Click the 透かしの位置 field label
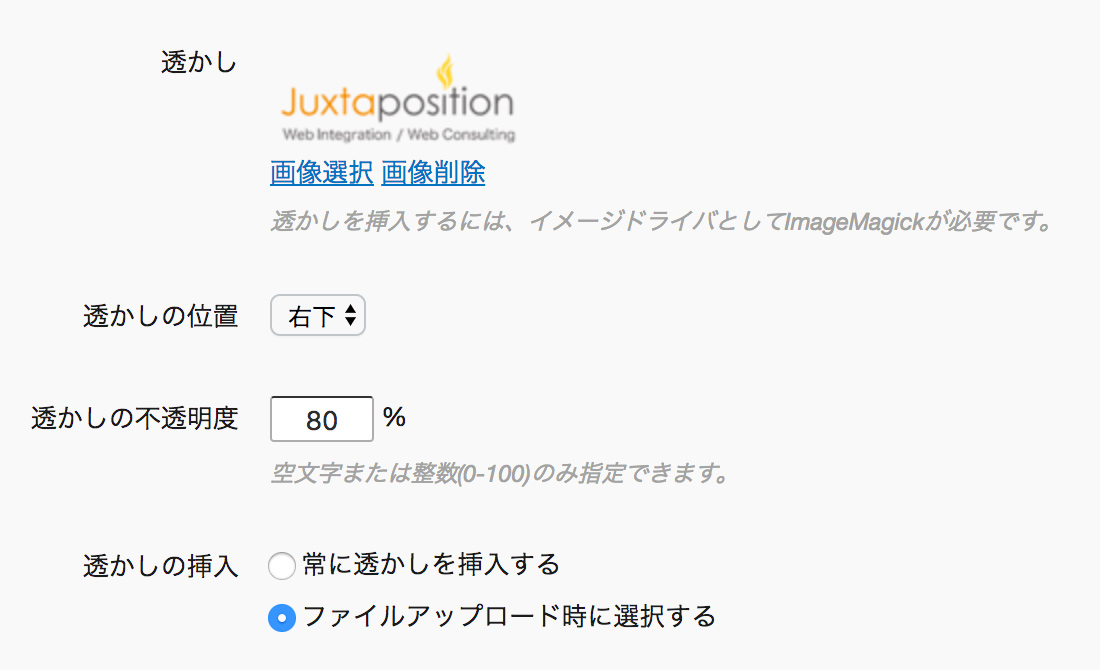The height and width of the screenshot is (670, 1100). point(161,316)
